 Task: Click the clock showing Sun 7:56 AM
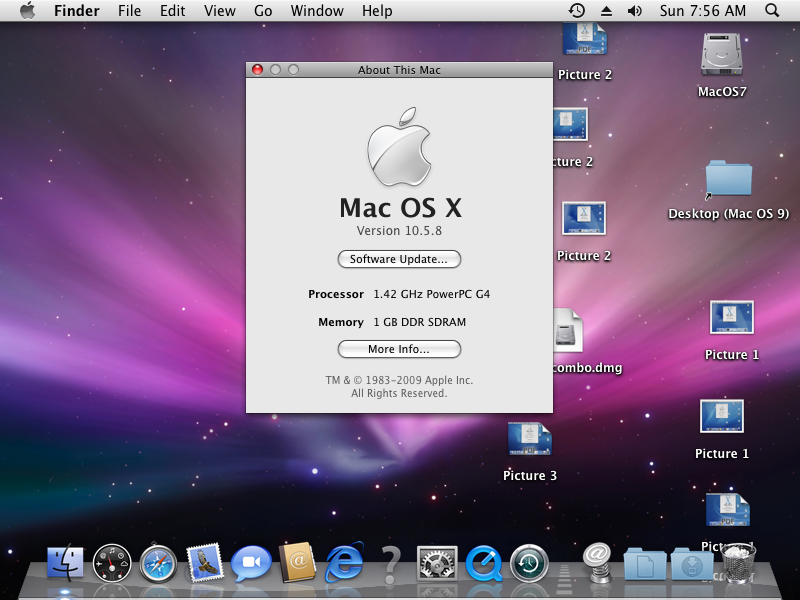702,11
